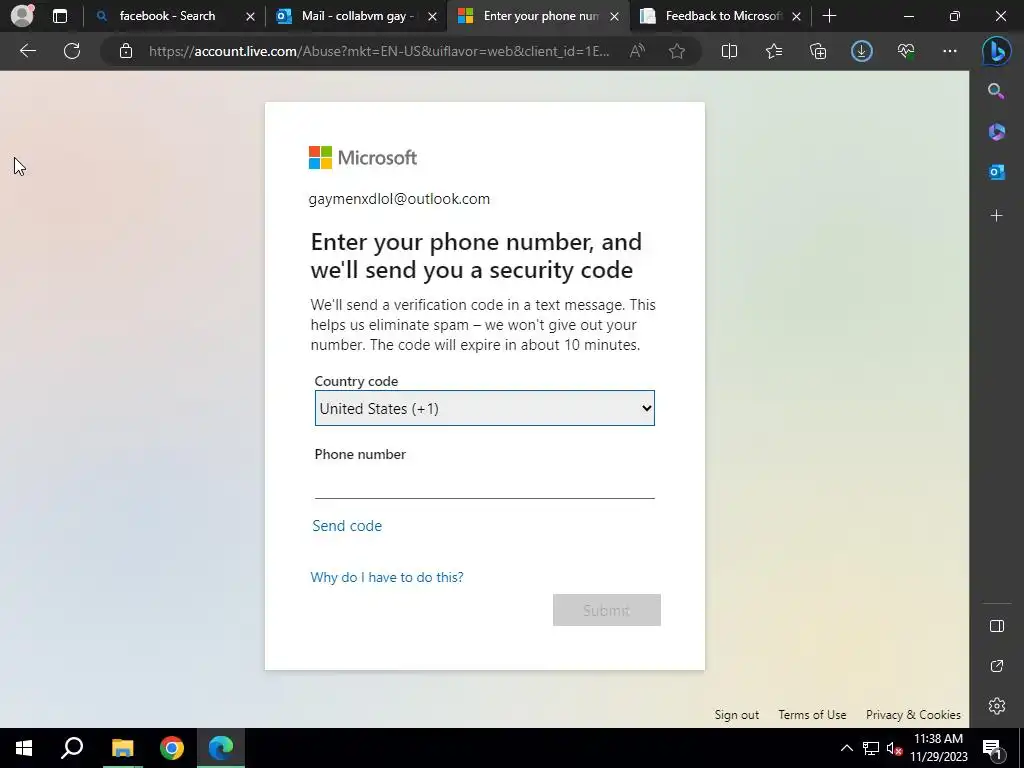Launch Bing Copilot sidebar button
Image resolution: width=1024 pixels, height=768 pixels.
coord(997,51)
